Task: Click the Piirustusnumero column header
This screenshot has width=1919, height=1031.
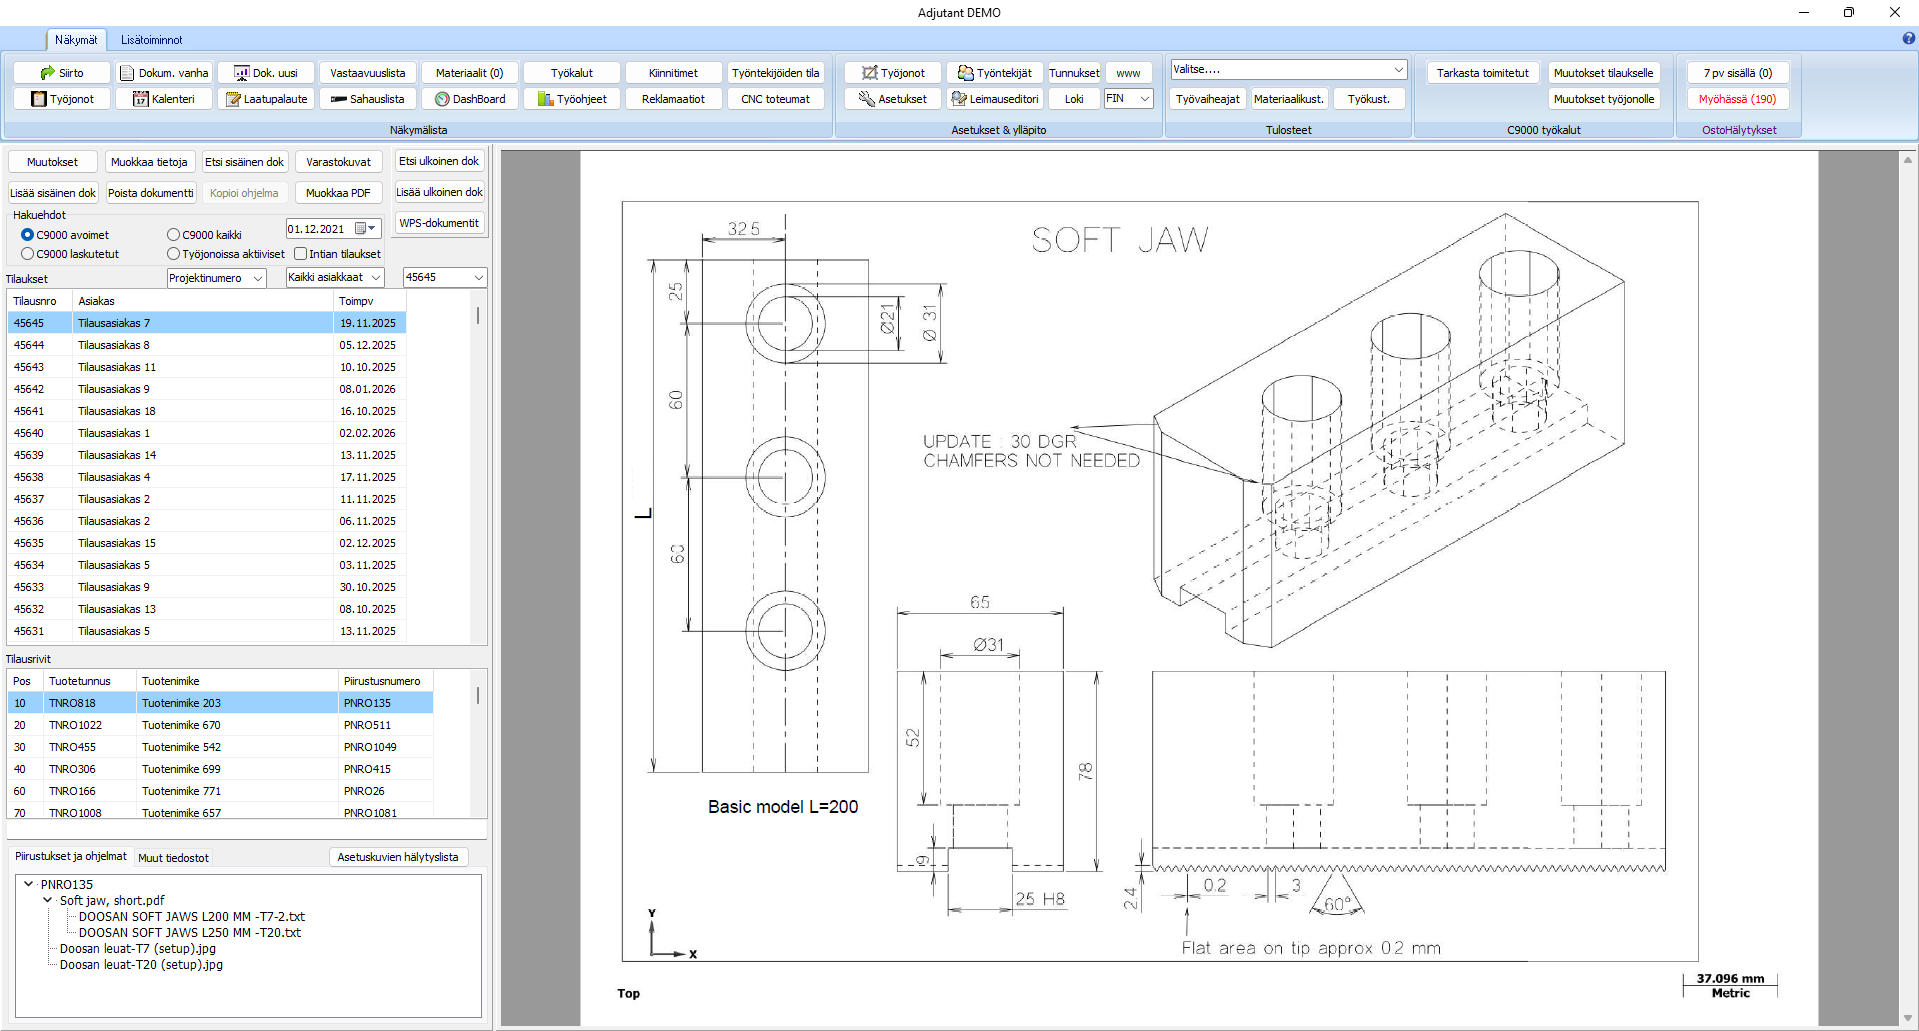Action: [x=386, y=681]
